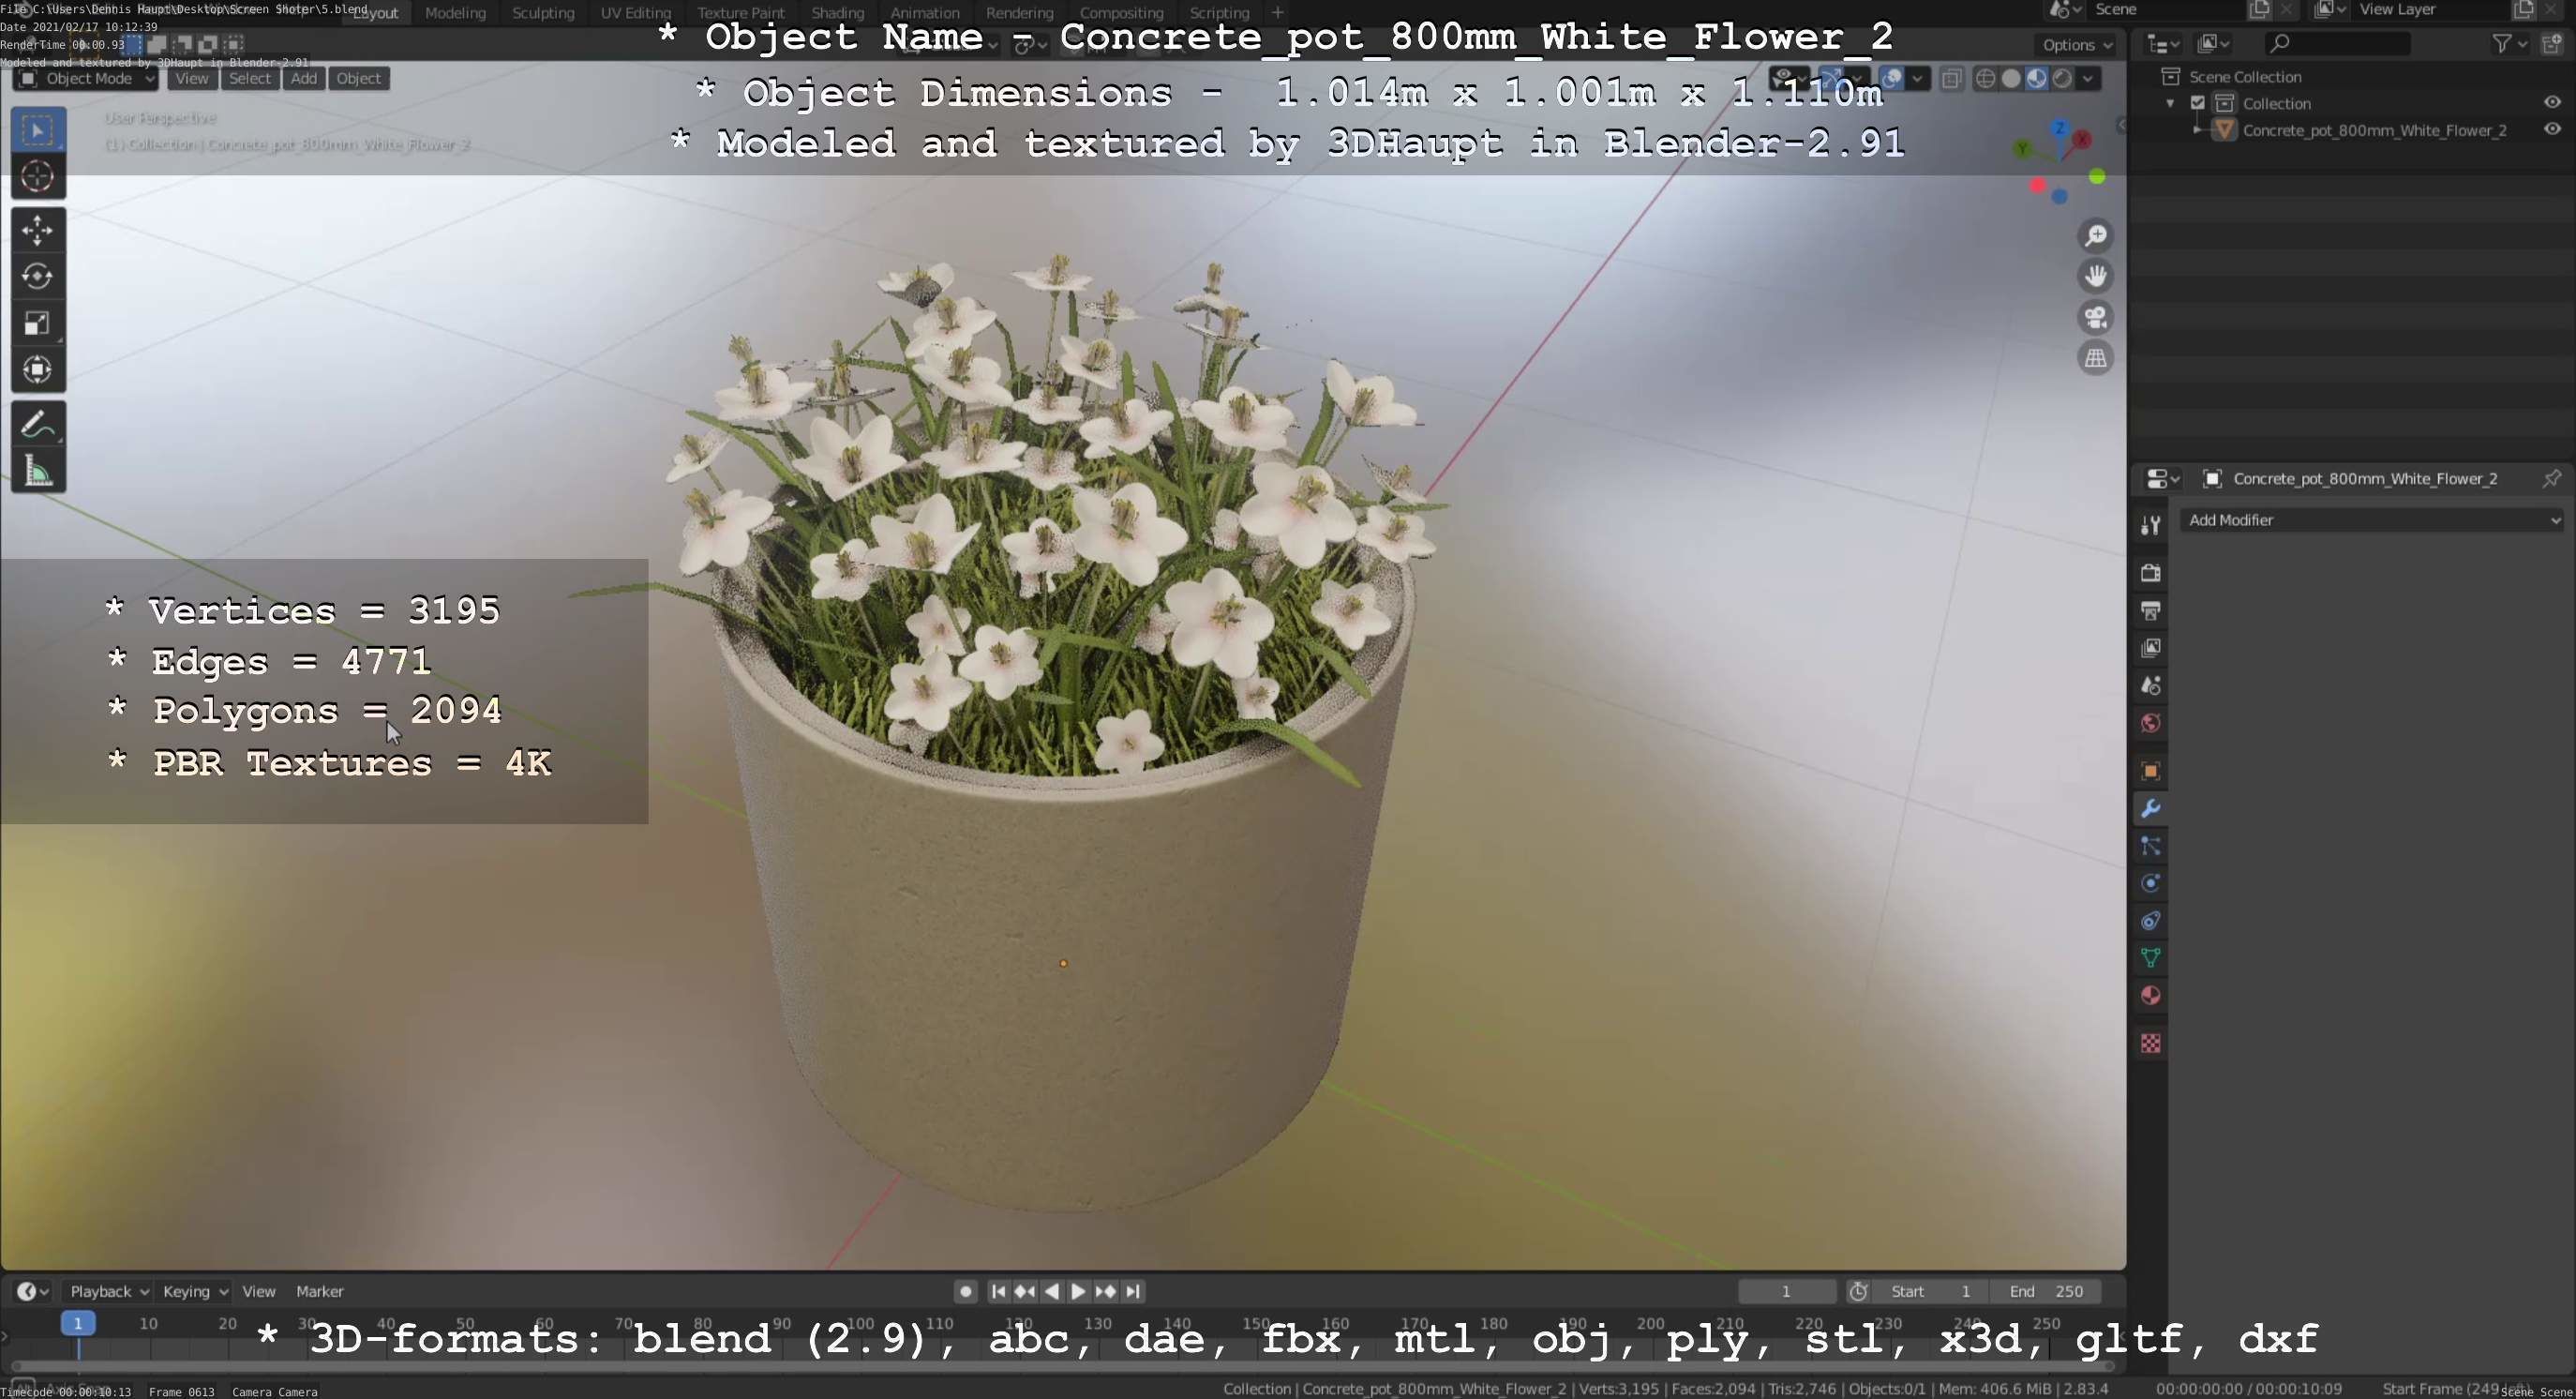
Task: Choose the Rotate tool
Action: [38, 277]
